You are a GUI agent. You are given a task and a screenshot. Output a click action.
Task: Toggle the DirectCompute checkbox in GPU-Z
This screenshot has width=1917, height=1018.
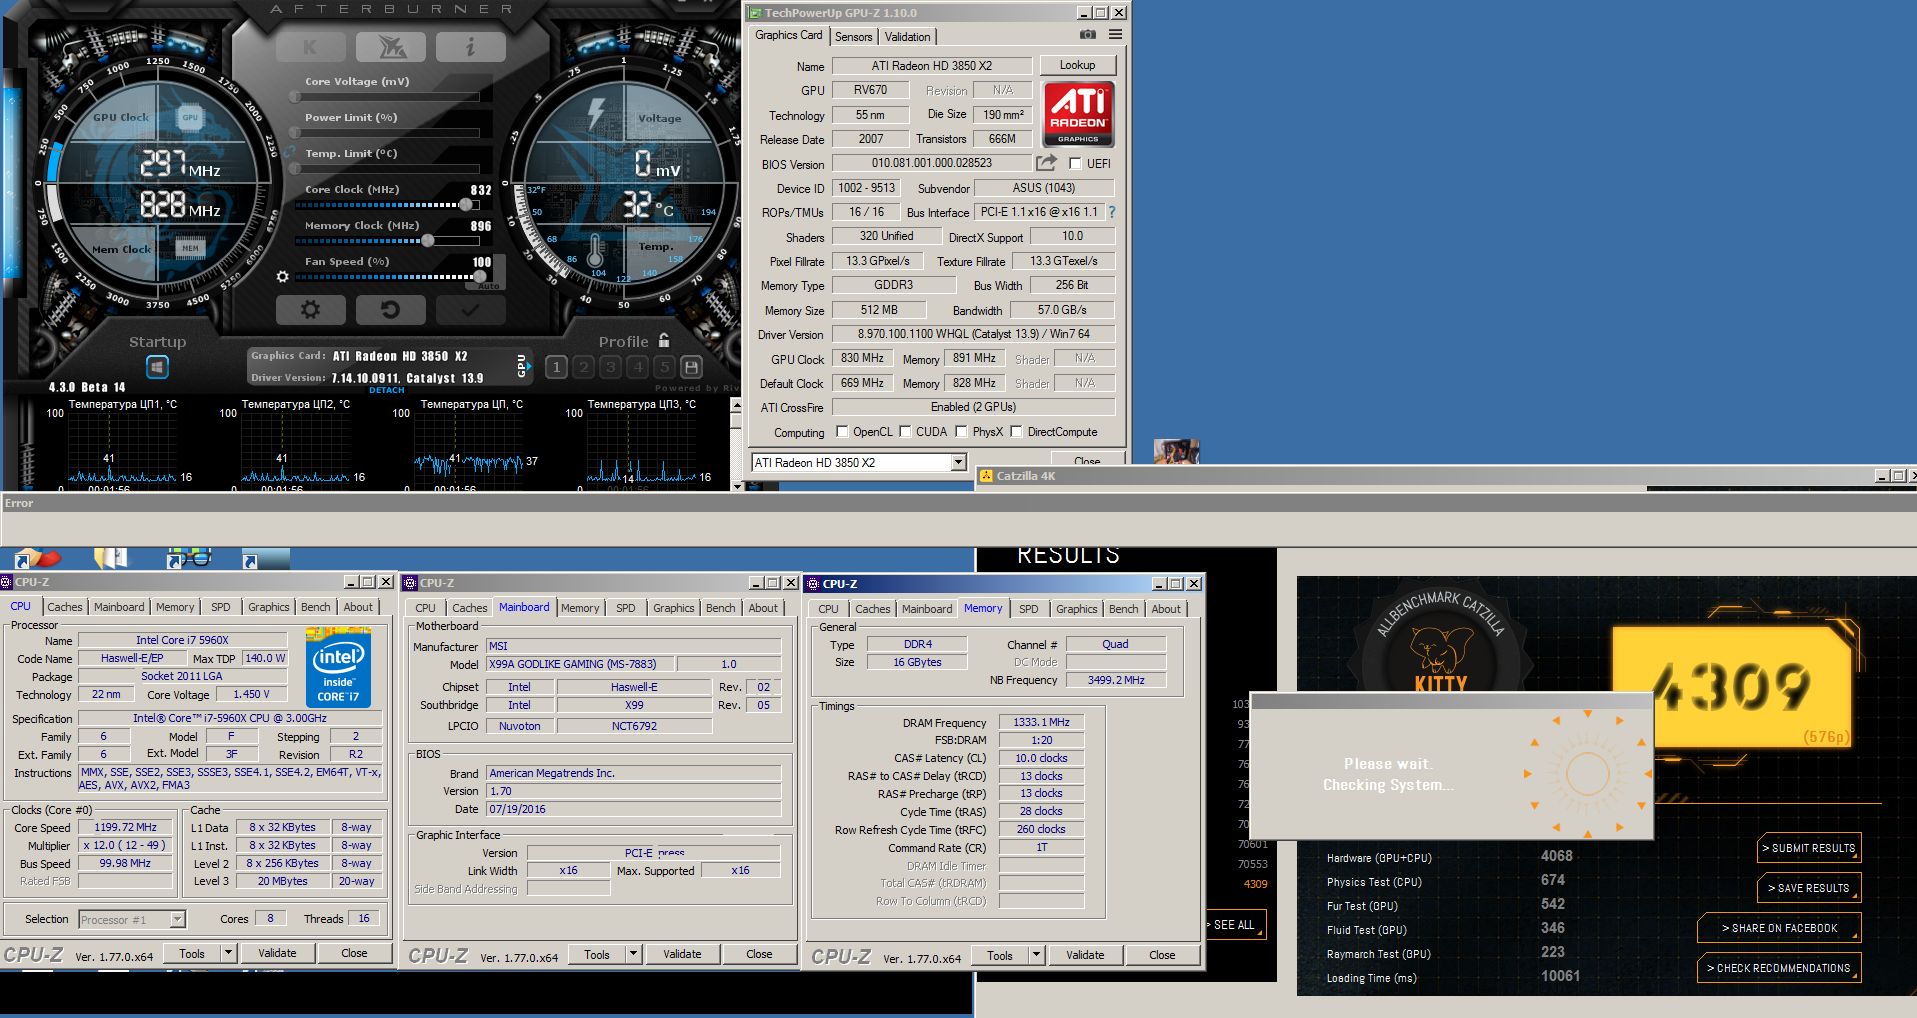point(1016,432)
